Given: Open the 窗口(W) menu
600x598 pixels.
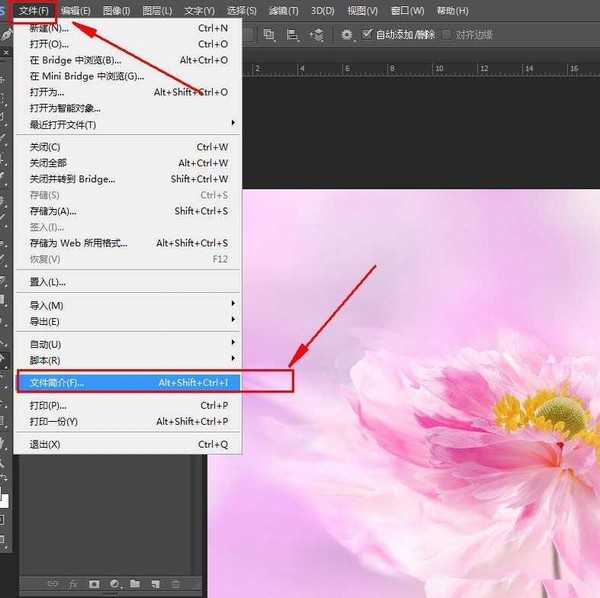Looking at the screenshot, I should pyautogui.click(x=408, y=11).
